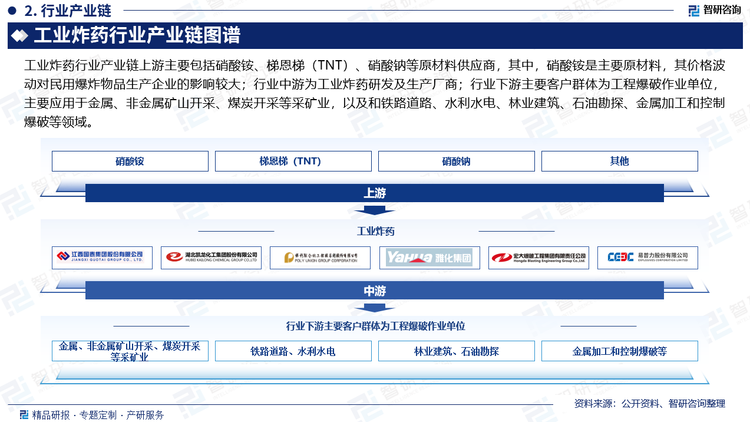Click the 宏大爆破工程集团 company logo
This screenshot has height=422, width=750.
pos(538,257)
